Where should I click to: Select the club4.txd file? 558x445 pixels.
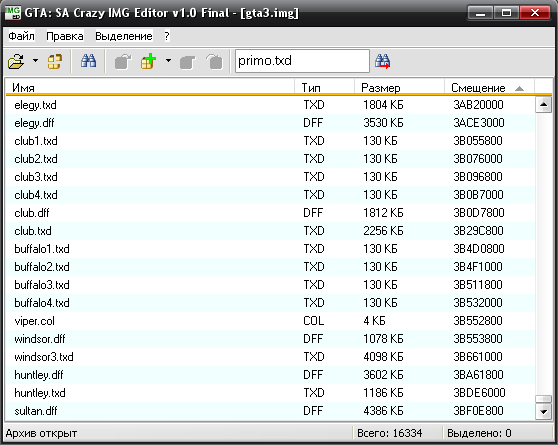click(x=270, y=195)
